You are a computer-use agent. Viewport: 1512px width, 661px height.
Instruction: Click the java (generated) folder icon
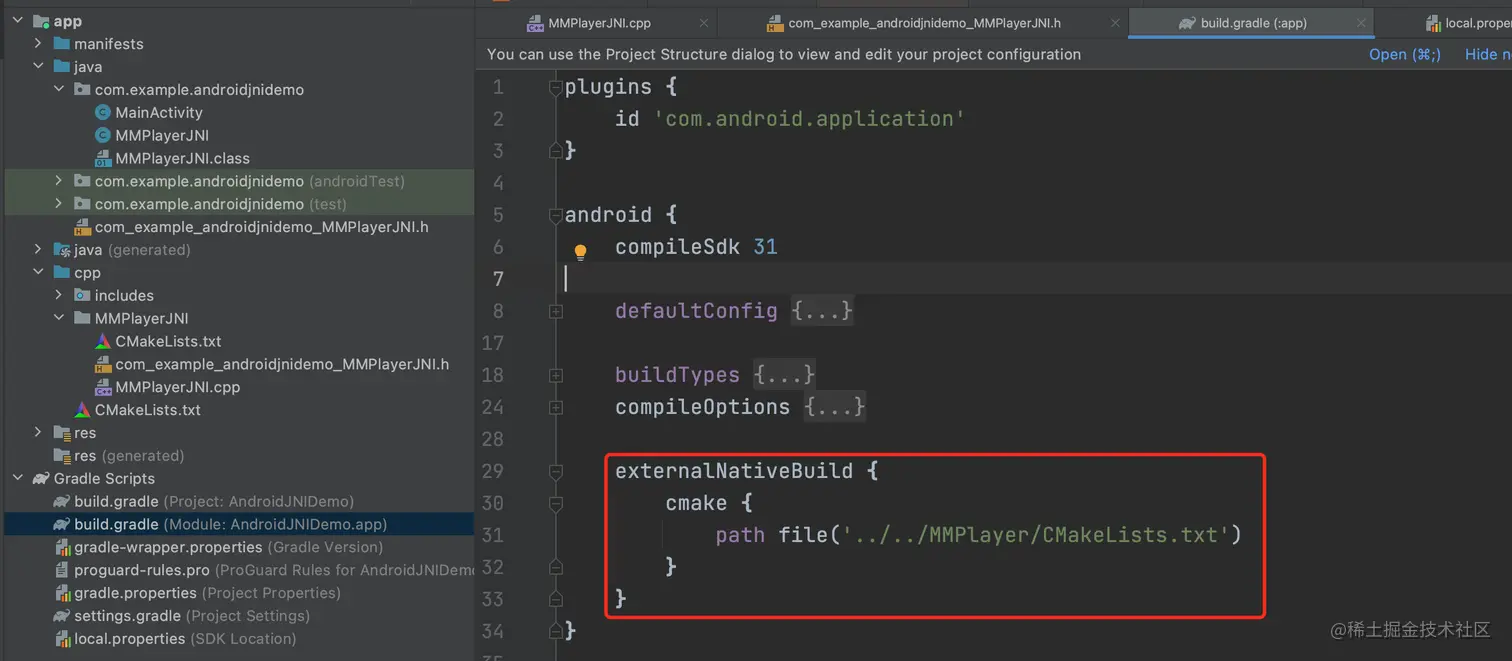coord(62,250)
